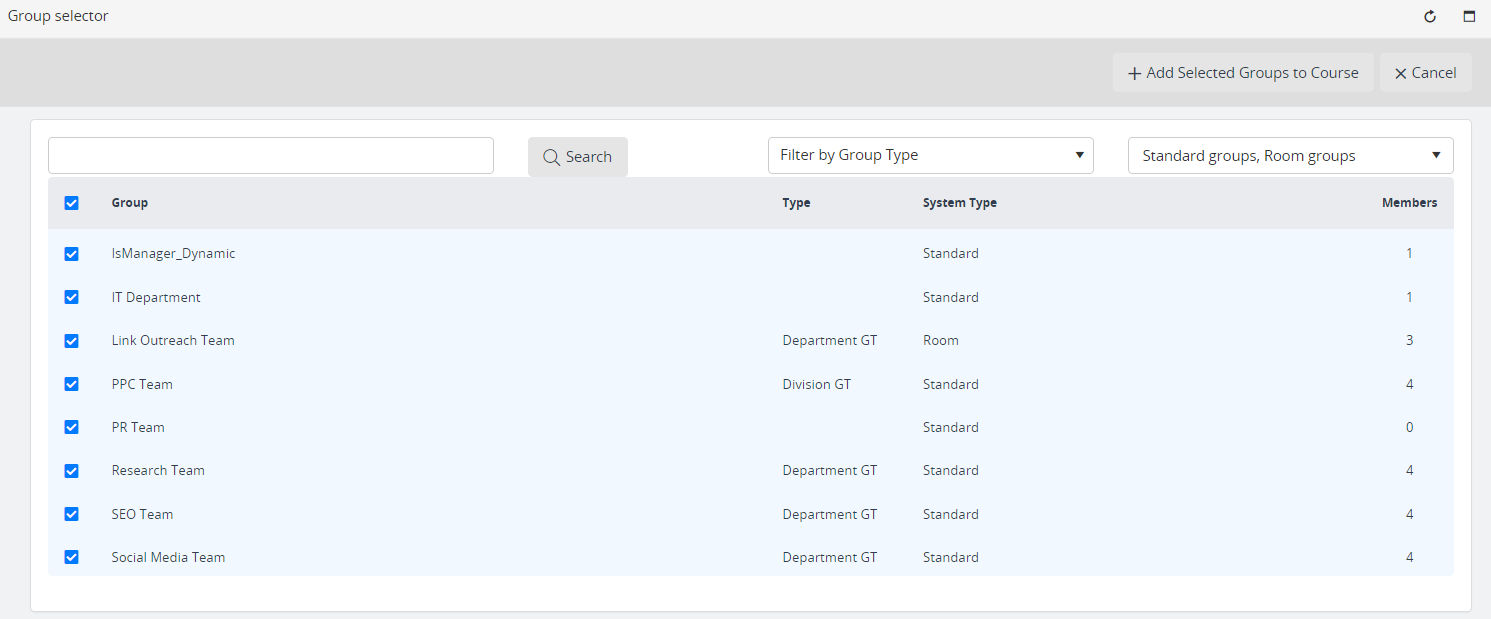Click Standard in the PR Team row

[x=951, y=427]
